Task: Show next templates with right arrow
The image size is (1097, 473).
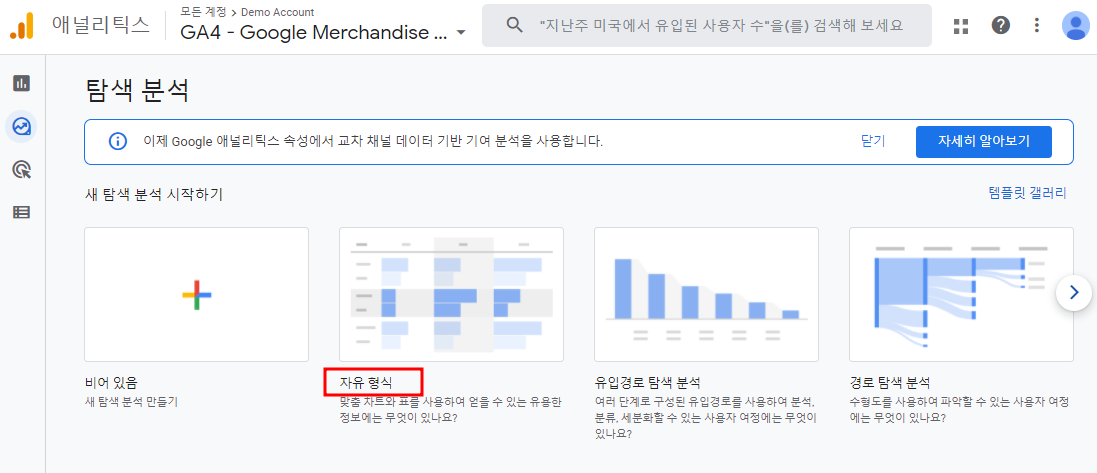Action: [x=1074, y=292]
